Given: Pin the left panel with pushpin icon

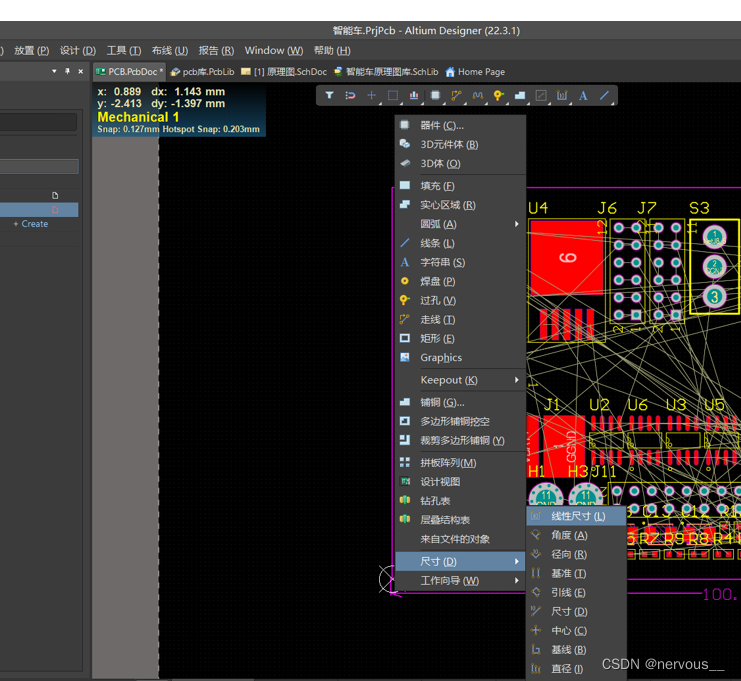Looking at the screenshot, I should click(67, 72).
